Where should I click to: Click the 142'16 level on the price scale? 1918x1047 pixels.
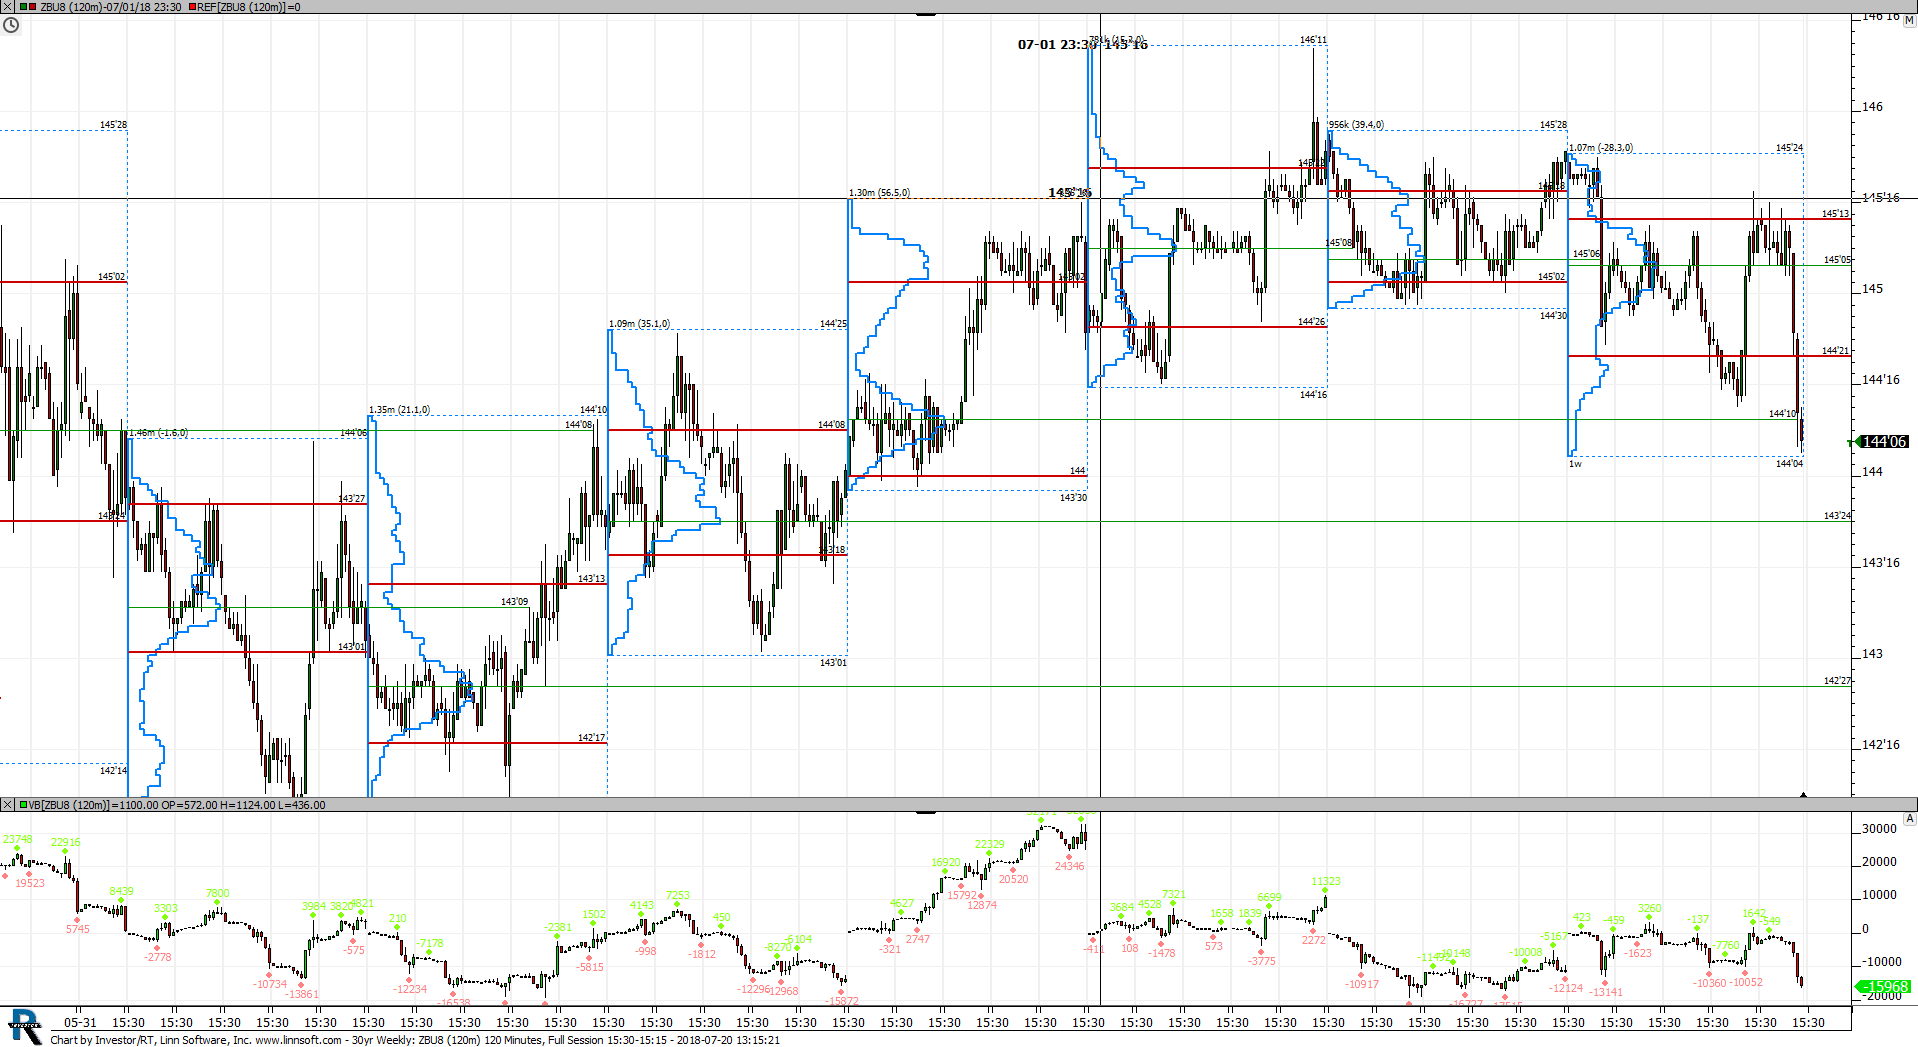point(1880,745)
